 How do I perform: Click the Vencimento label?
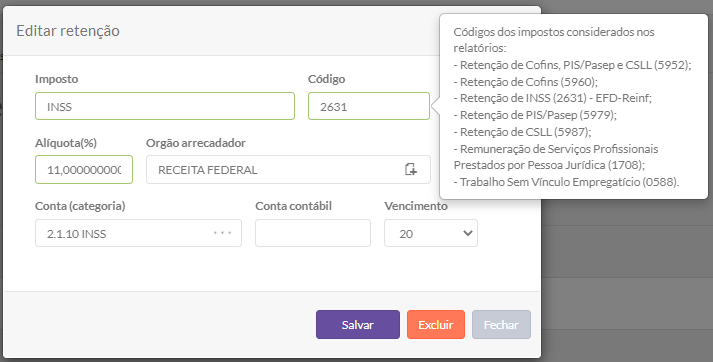click(x=416, y=206)
